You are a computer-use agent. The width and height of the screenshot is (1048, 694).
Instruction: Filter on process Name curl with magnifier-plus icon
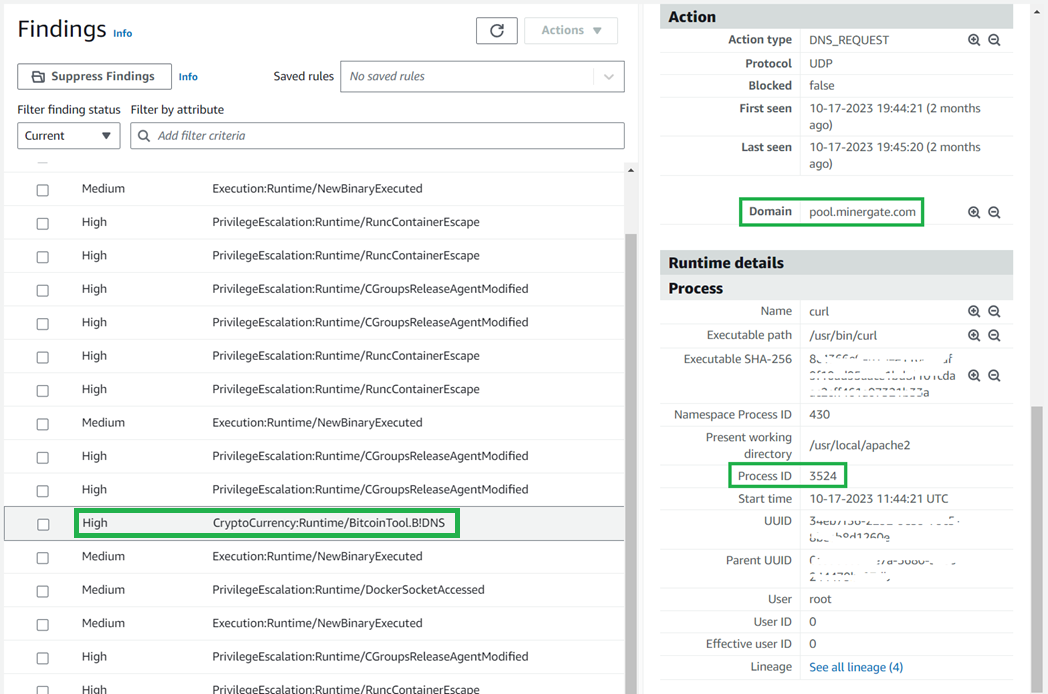[x=974, y=310]
